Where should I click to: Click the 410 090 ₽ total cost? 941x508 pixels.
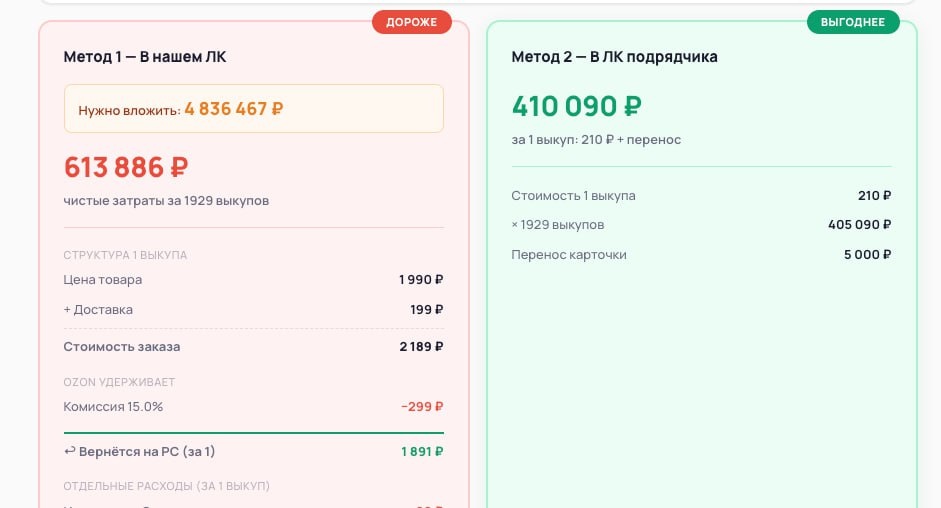tap(576, 106)
